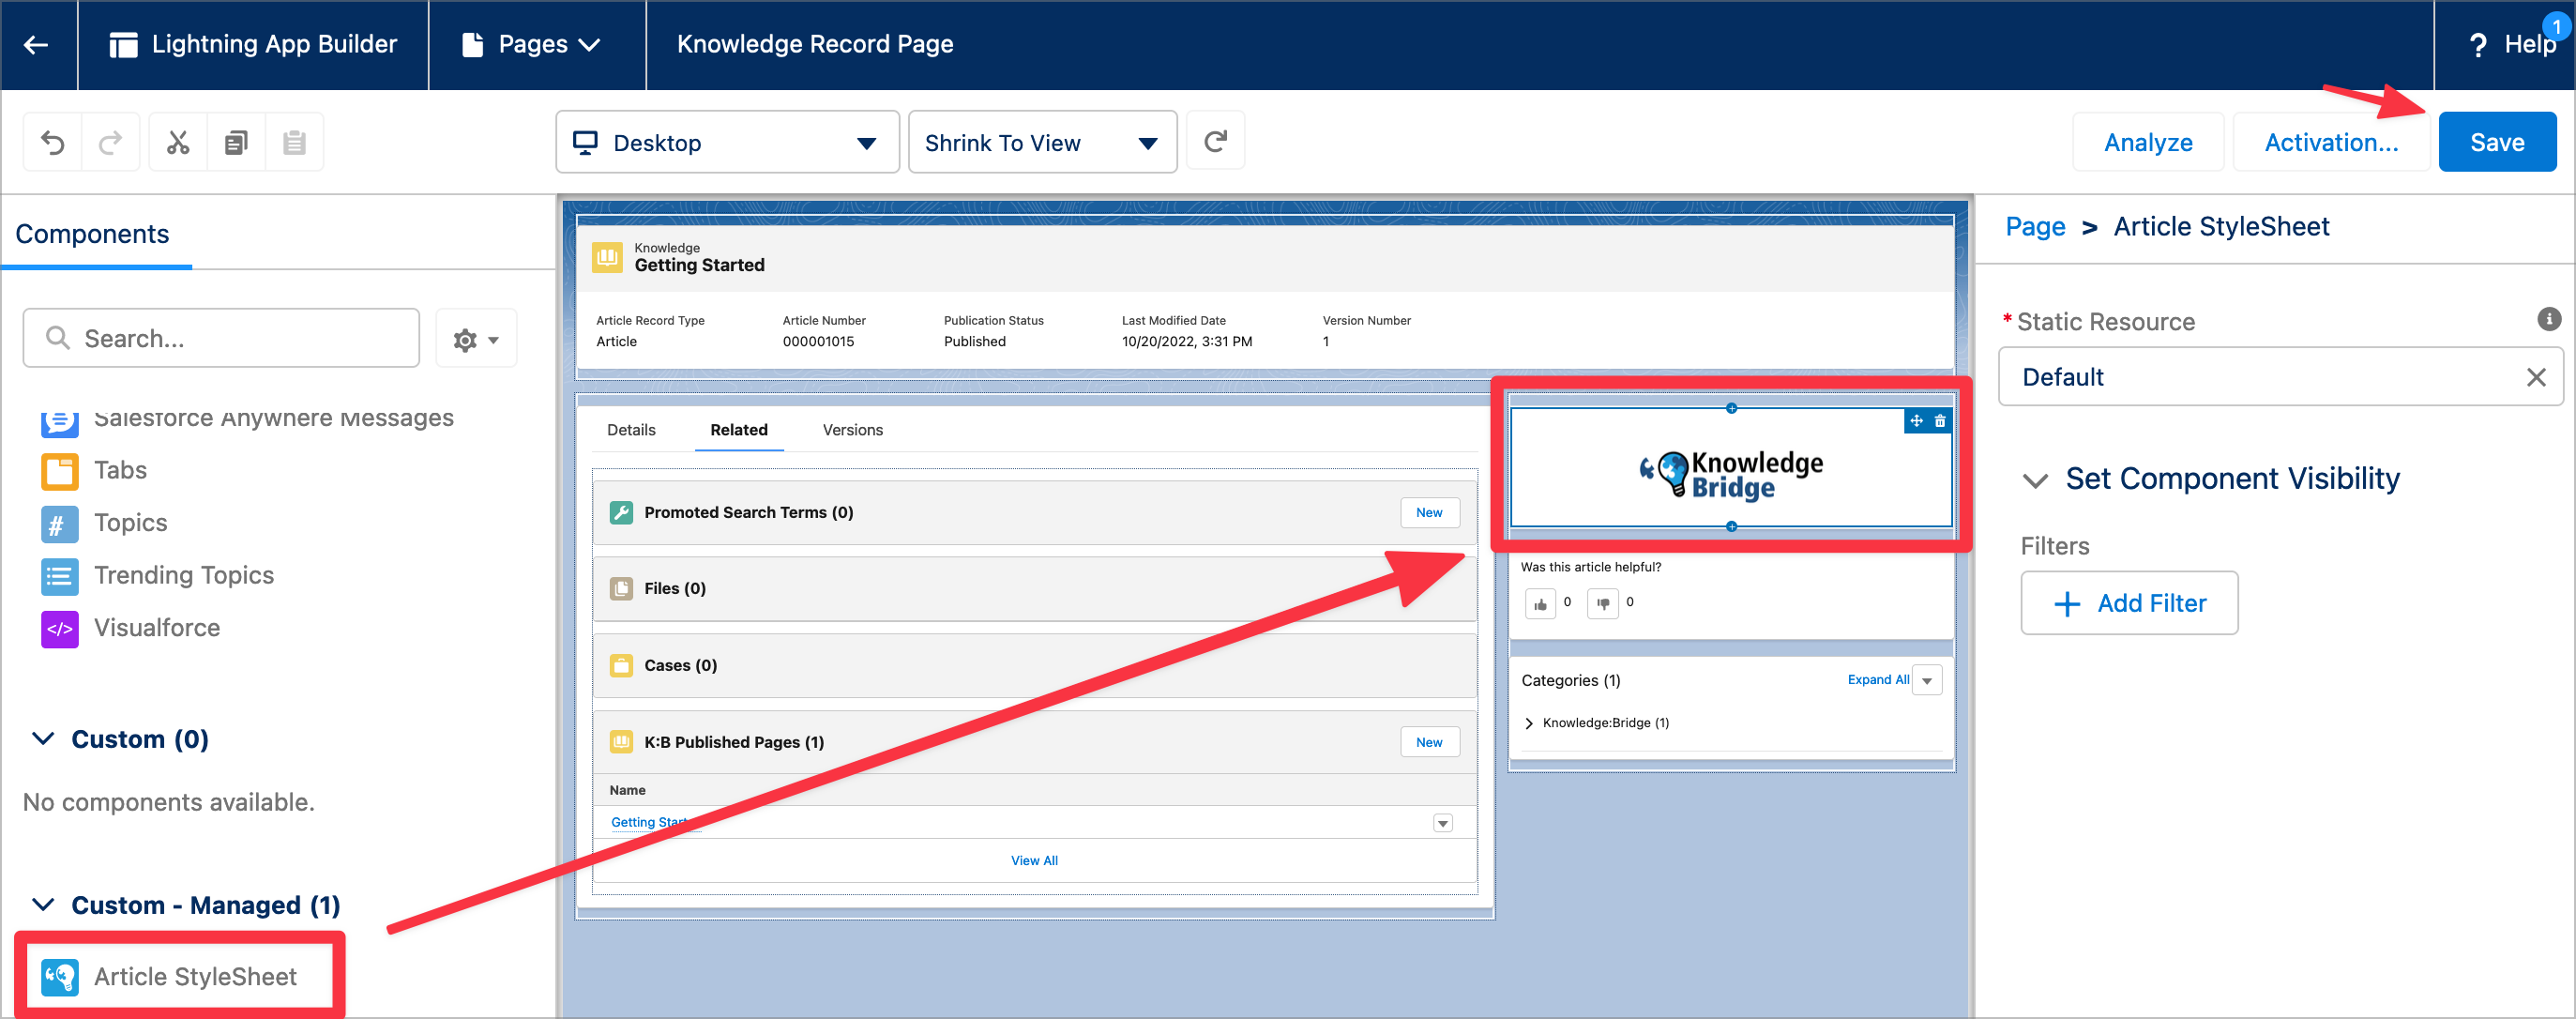
Task: Click thumbs down on article helpful
Action: click(1602, 603)
